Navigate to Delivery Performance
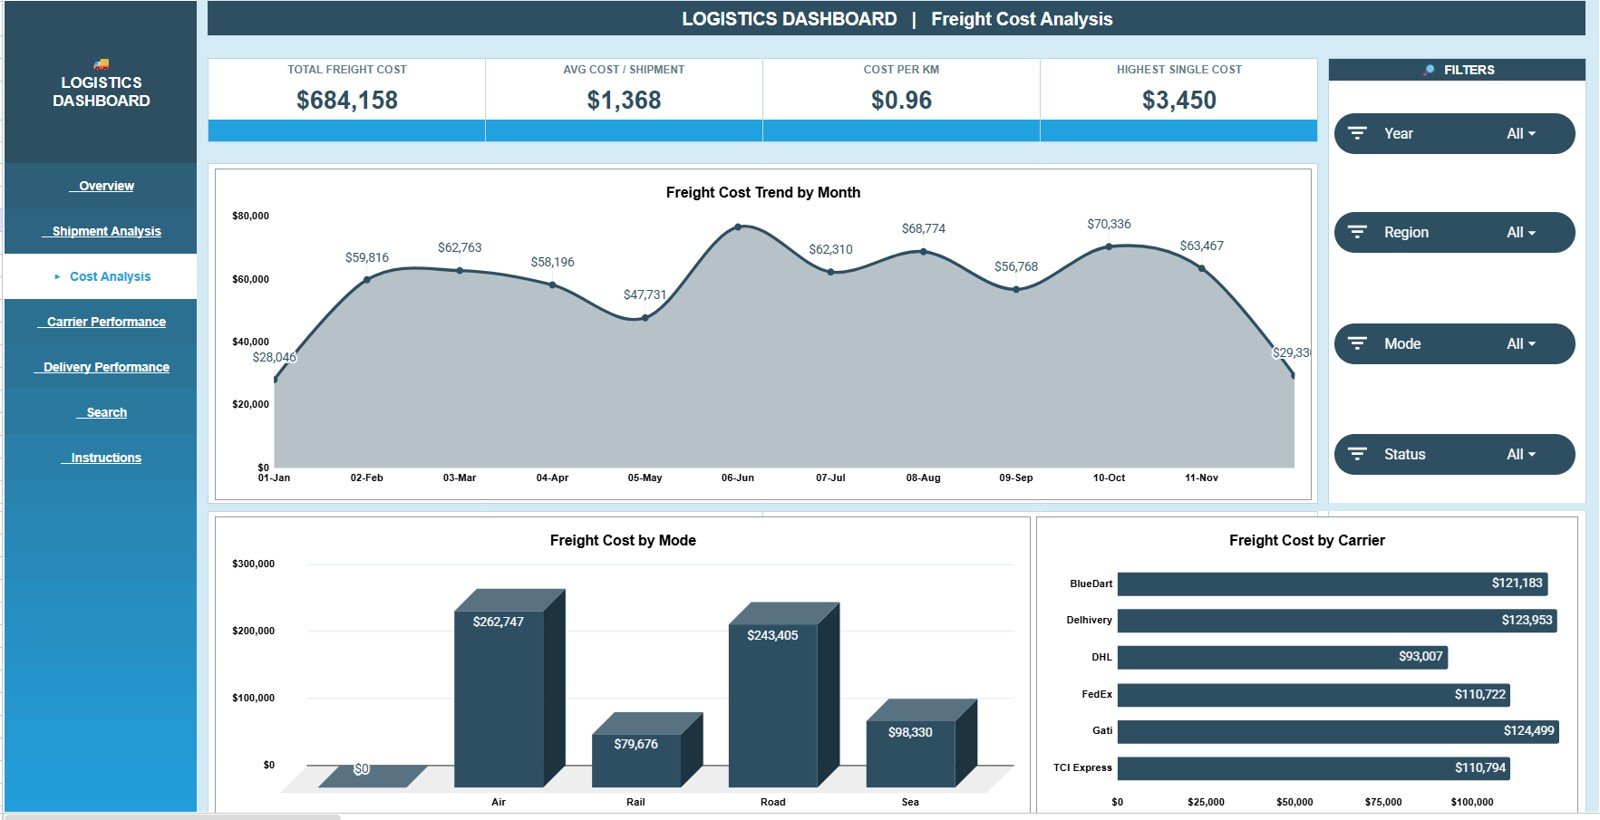Viewport: 1600px width, 820px height. point(106,367)
